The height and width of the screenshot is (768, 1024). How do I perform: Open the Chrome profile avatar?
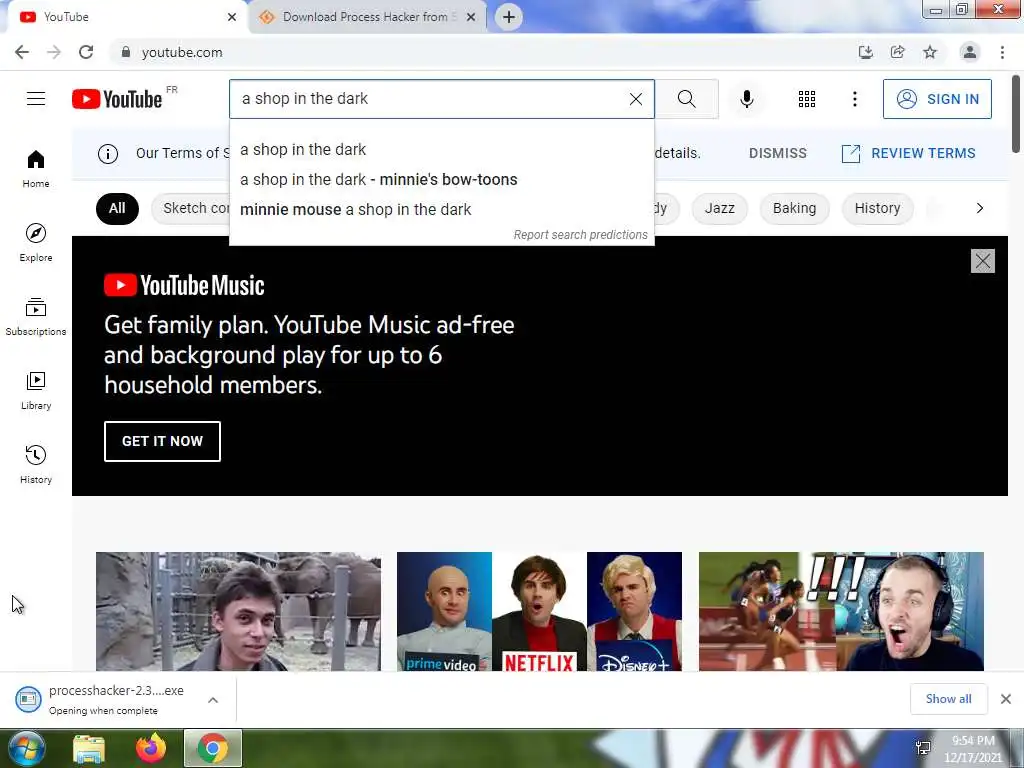pyautogui.click(x=970, y=52)
